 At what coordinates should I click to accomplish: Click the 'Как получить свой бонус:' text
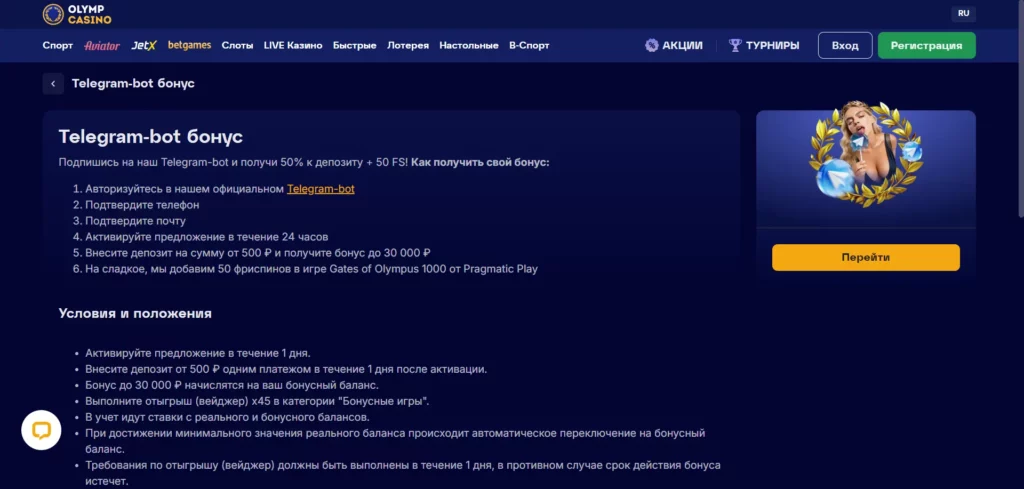click(480, 162)
